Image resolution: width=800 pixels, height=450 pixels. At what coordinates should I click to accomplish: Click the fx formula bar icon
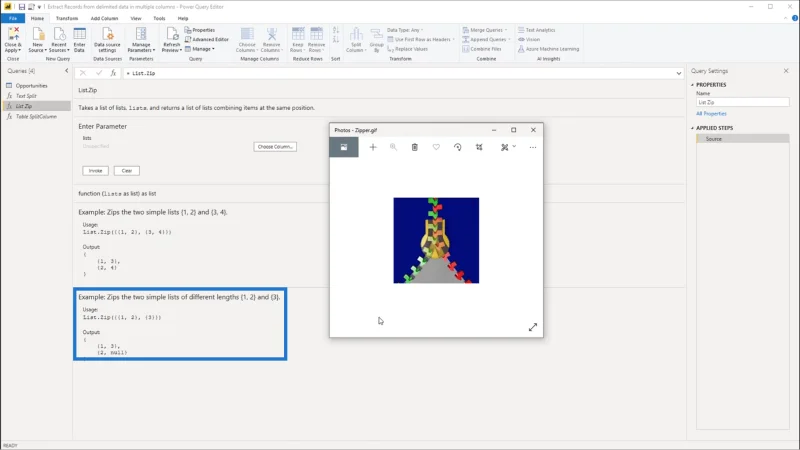[x=113, y=73]
